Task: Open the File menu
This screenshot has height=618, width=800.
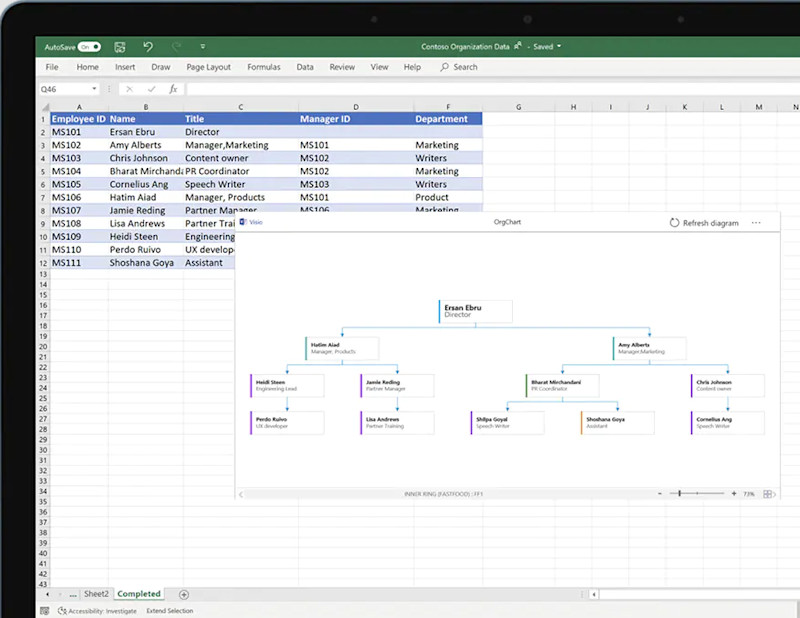Action: click(x=52, y=67)
